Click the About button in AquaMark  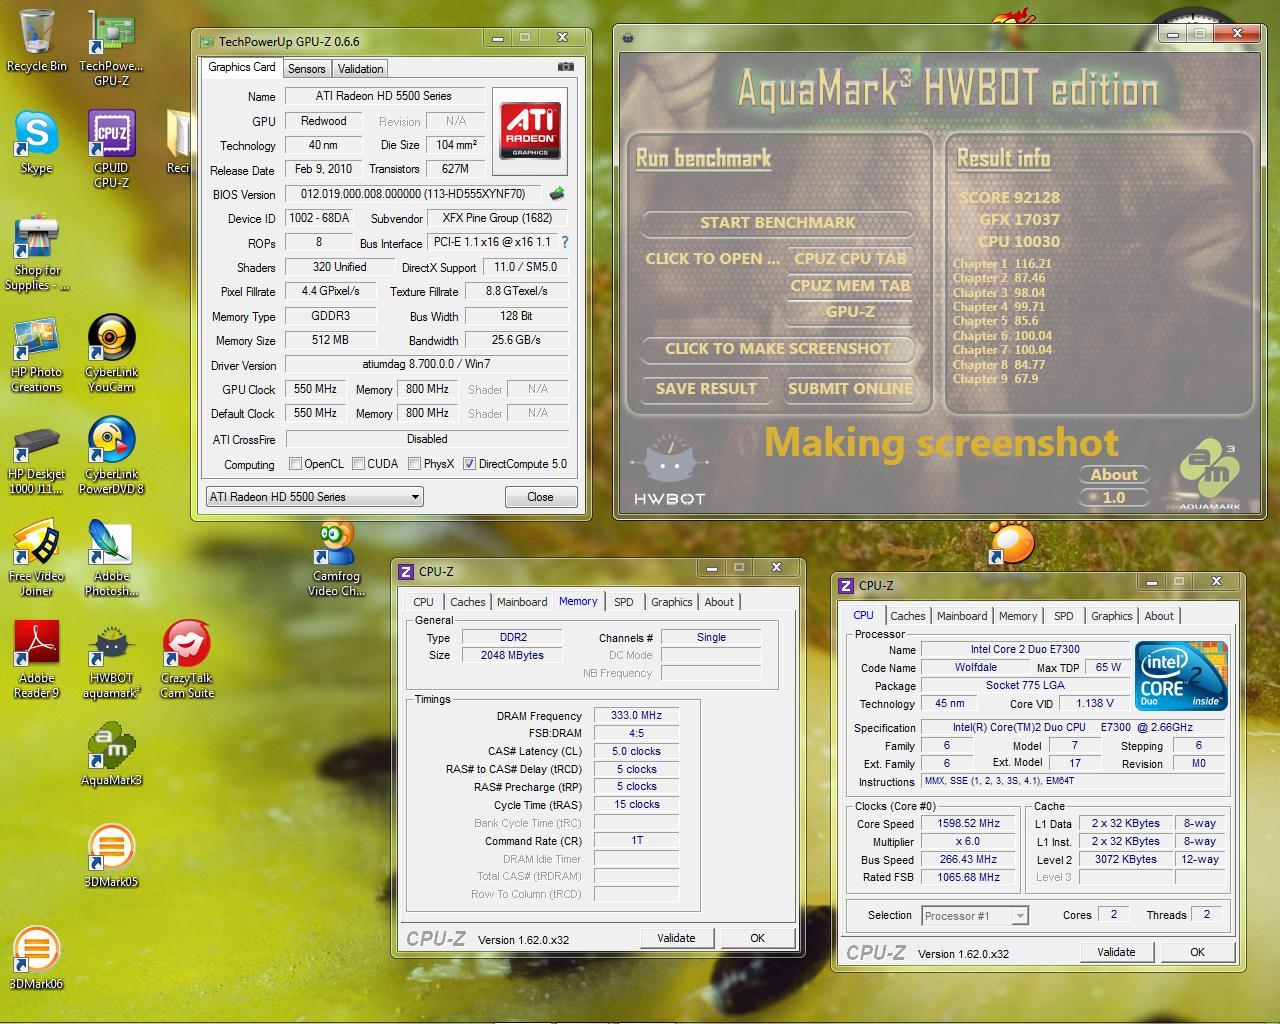(1114, 475)
